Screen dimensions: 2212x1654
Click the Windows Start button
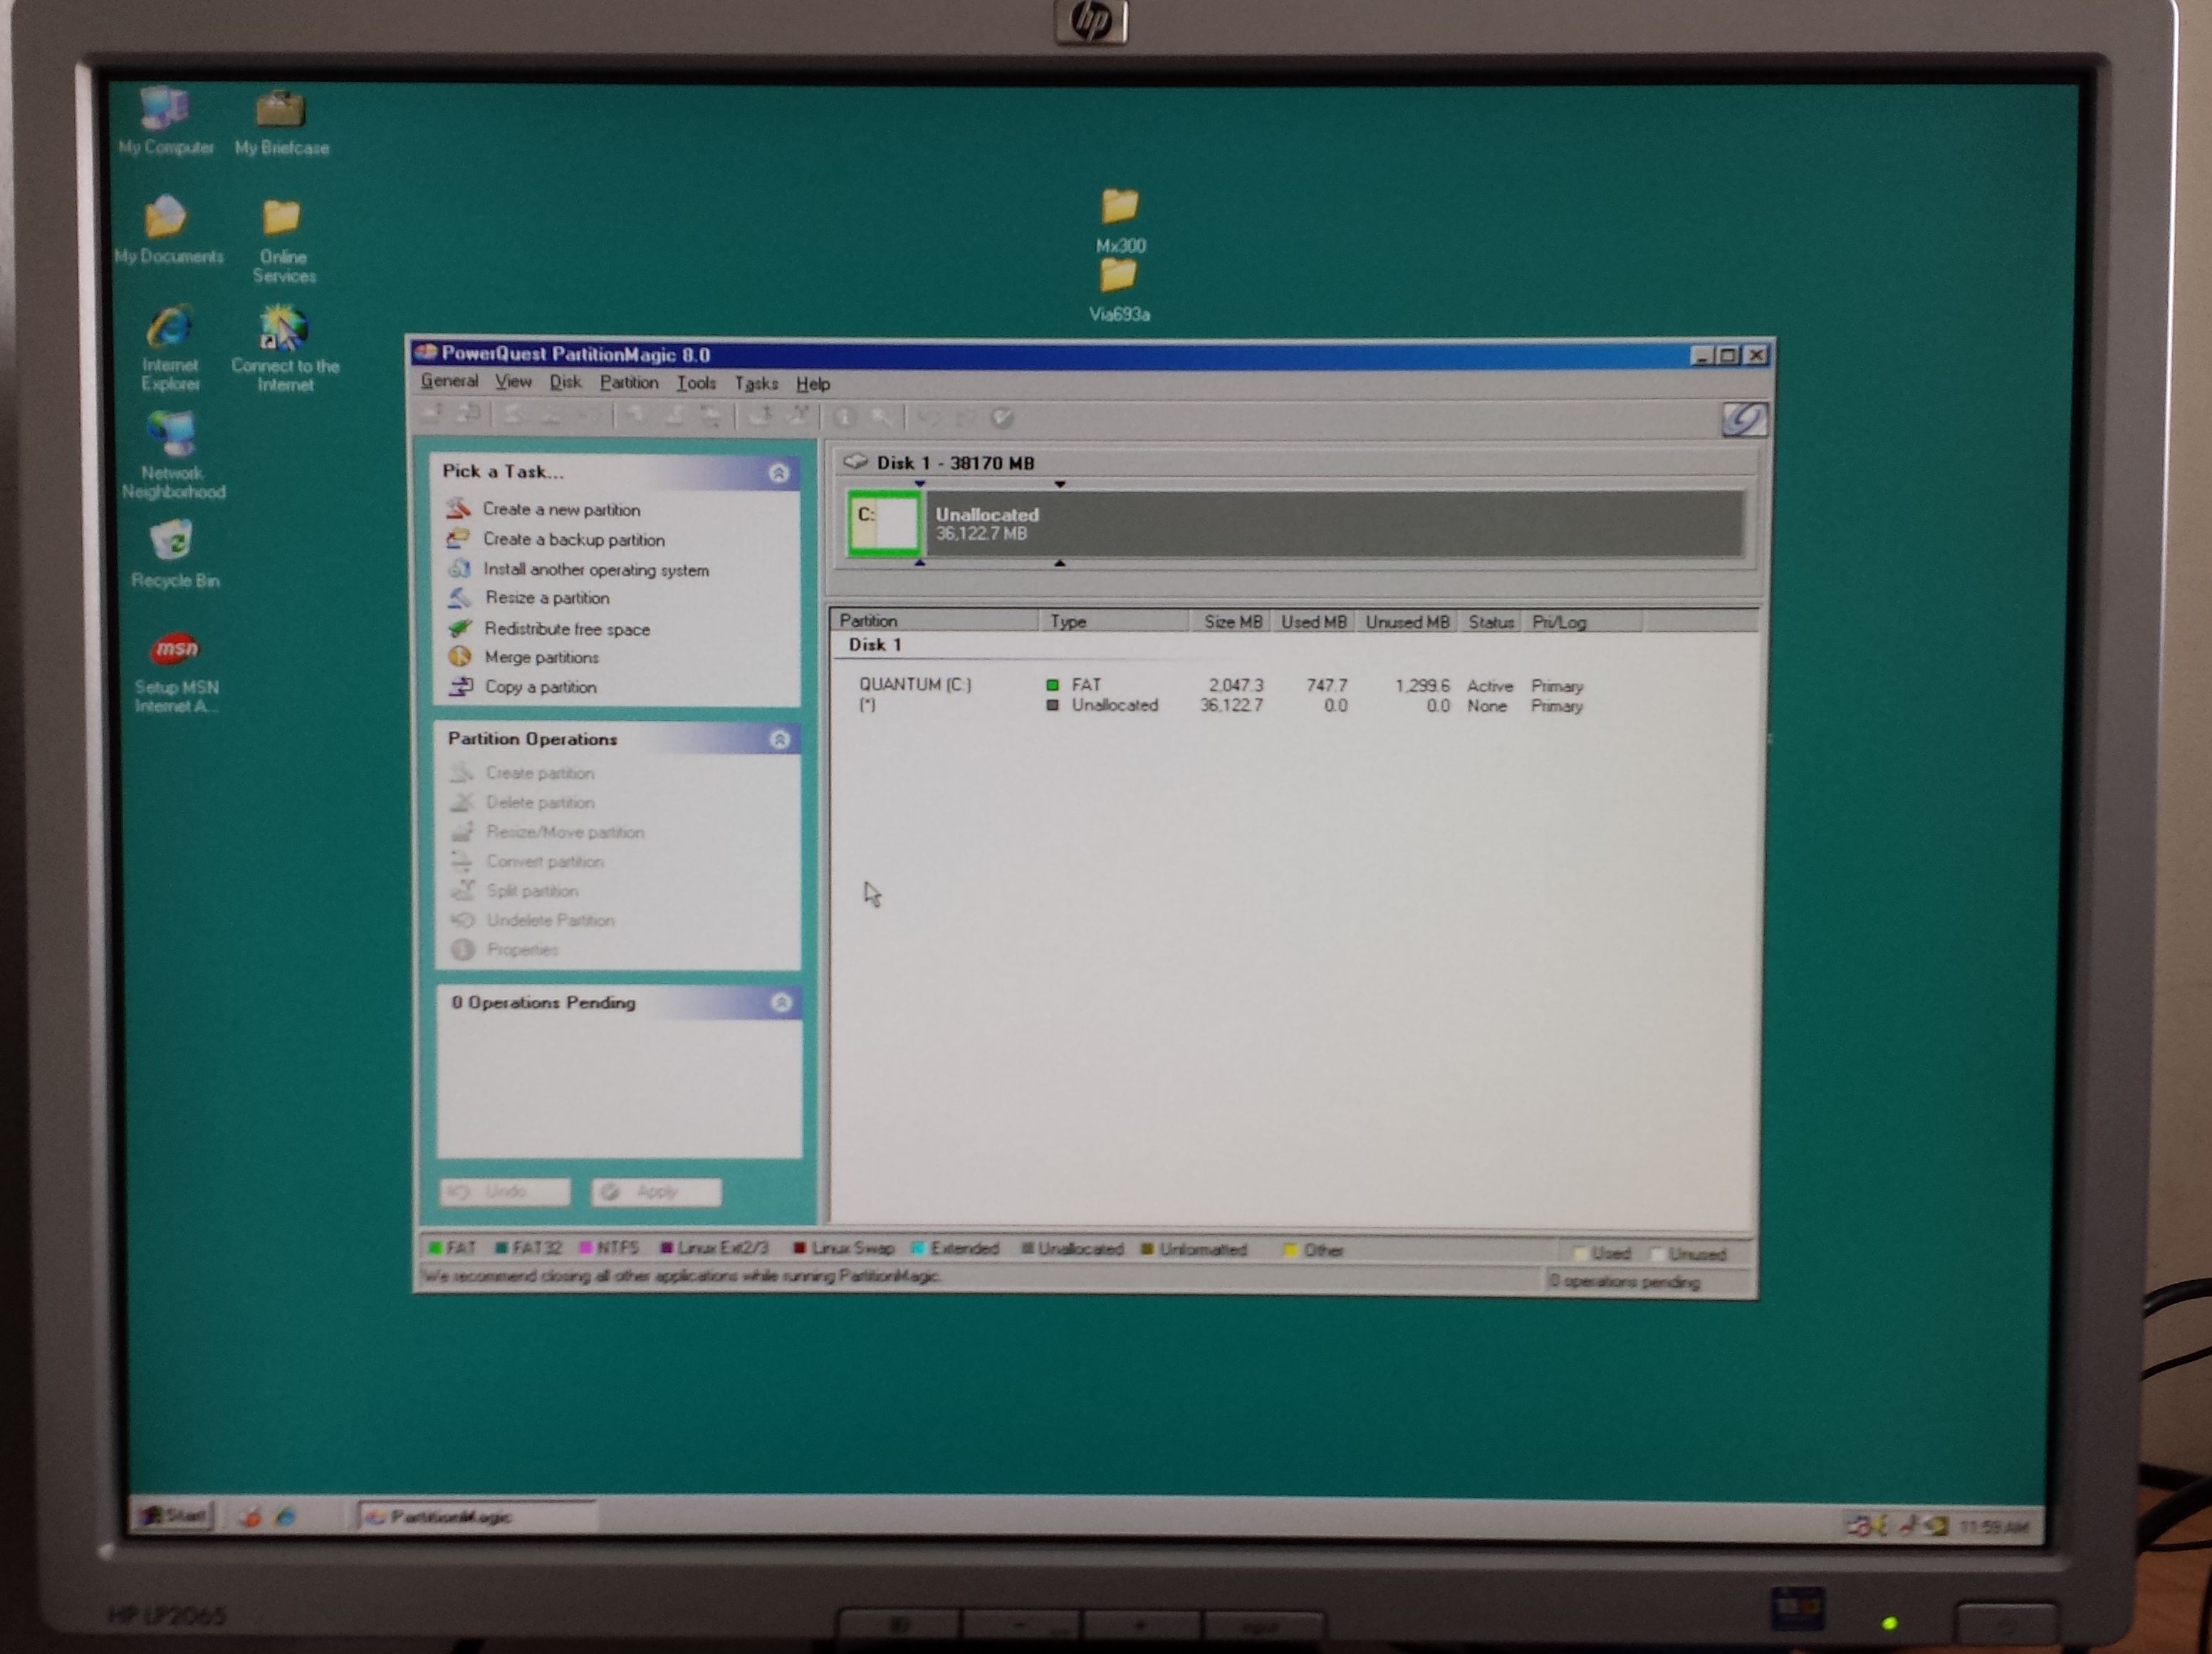(x=174, y=1516)
